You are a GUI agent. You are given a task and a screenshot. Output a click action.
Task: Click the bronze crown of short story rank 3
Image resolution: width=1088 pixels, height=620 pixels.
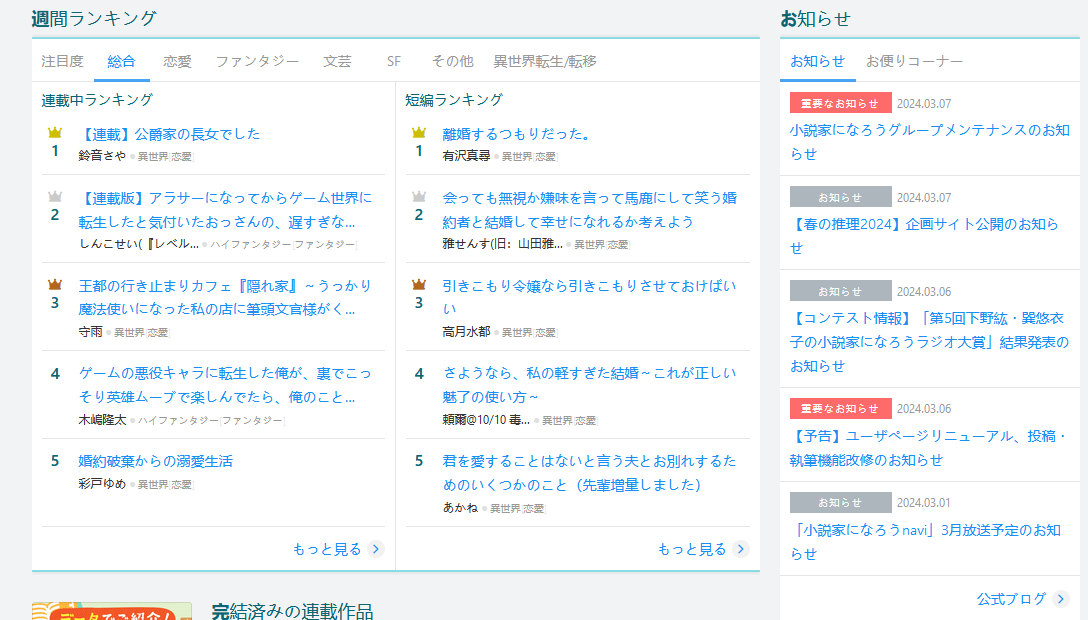tap(418, 284)
